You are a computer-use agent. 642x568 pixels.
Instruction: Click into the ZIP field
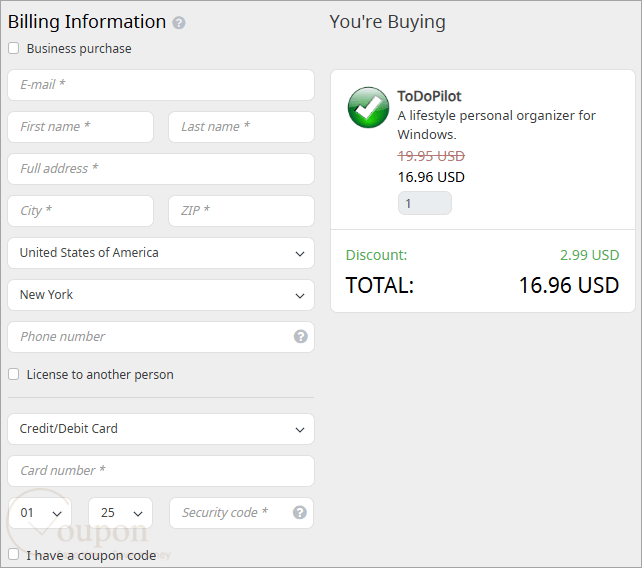coord(242,211)
